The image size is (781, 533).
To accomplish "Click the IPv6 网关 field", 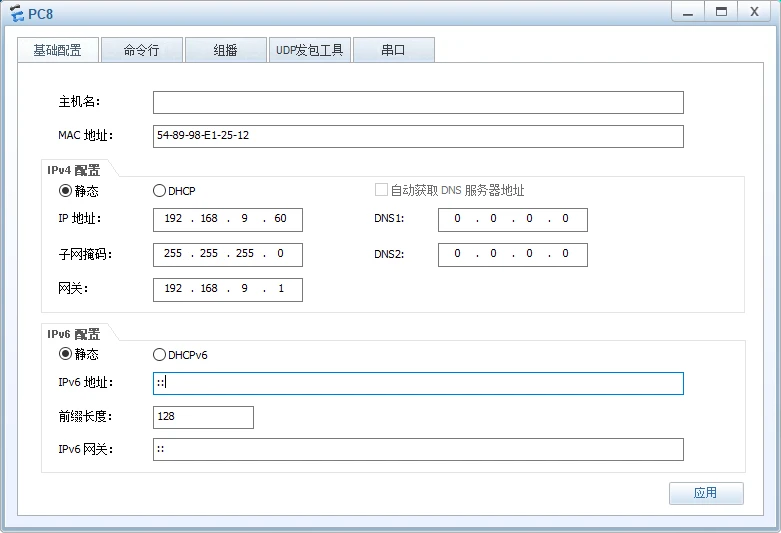I will pyautogui.click(x=418, y=449).
